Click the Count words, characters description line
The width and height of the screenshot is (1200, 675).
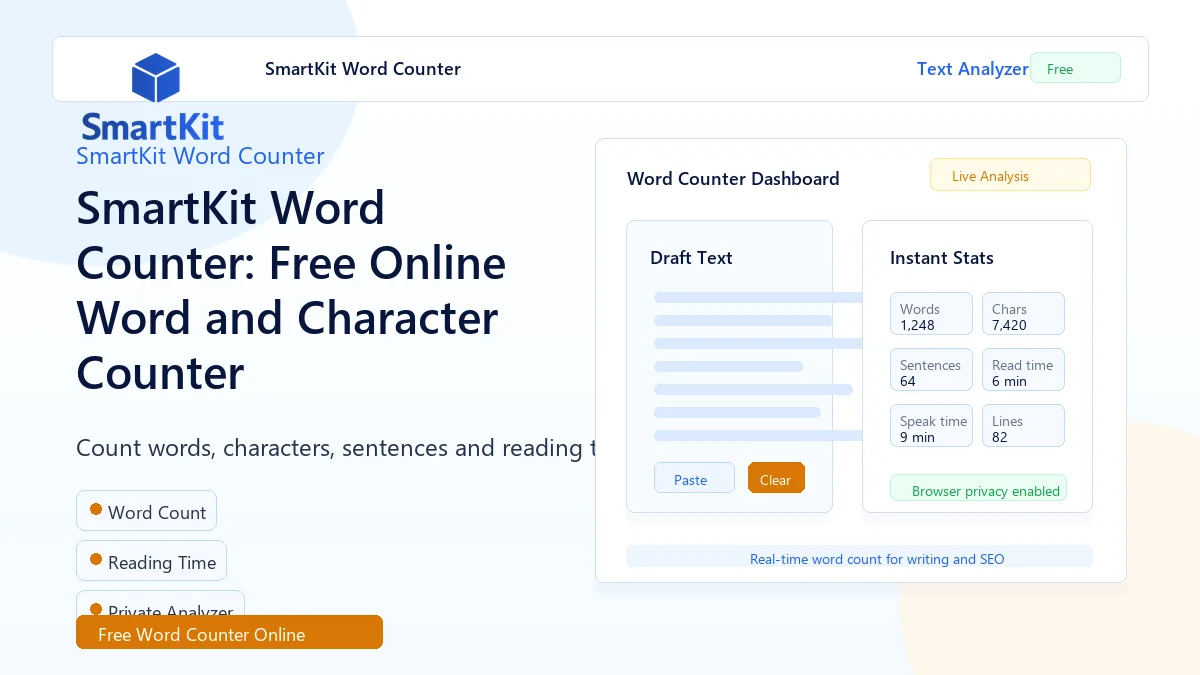(336, 447)
